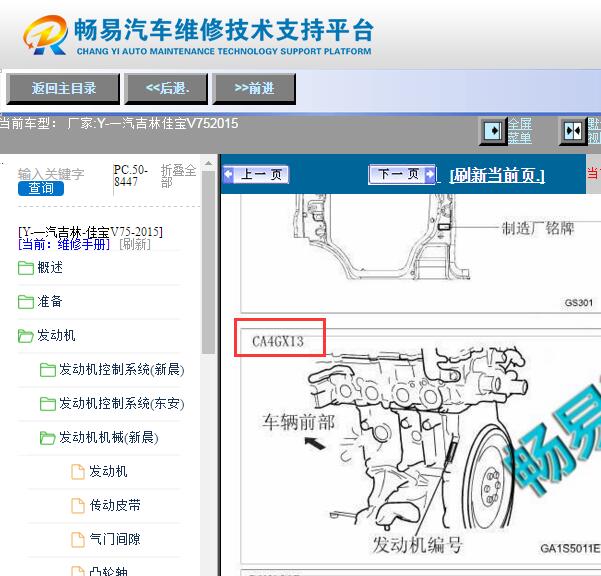Image resolution: width=601 pixels, height=576 pixels.
Task: Open 发动机控制系统(新晨) folder
Action: click(x=122, y=369)
